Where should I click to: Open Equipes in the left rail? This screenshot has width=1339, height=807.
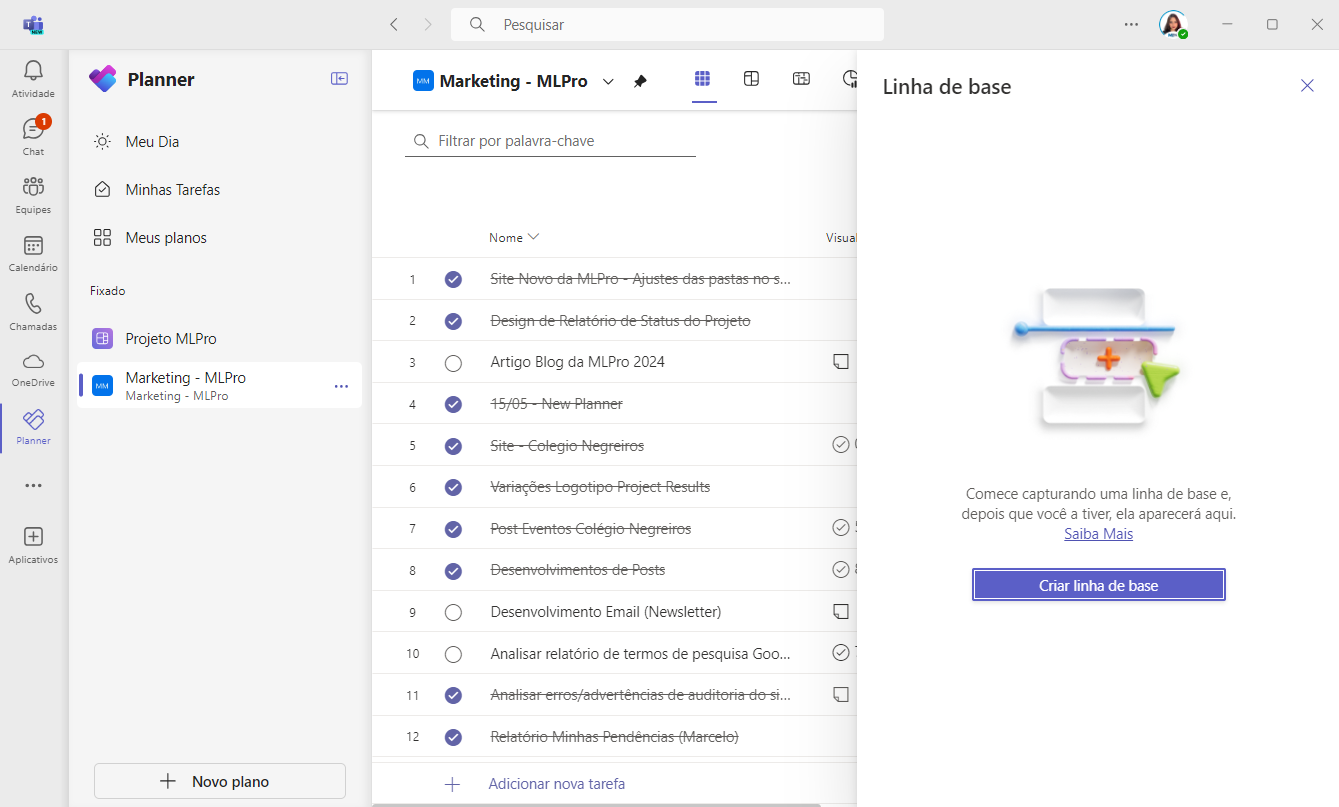[33, 195]
